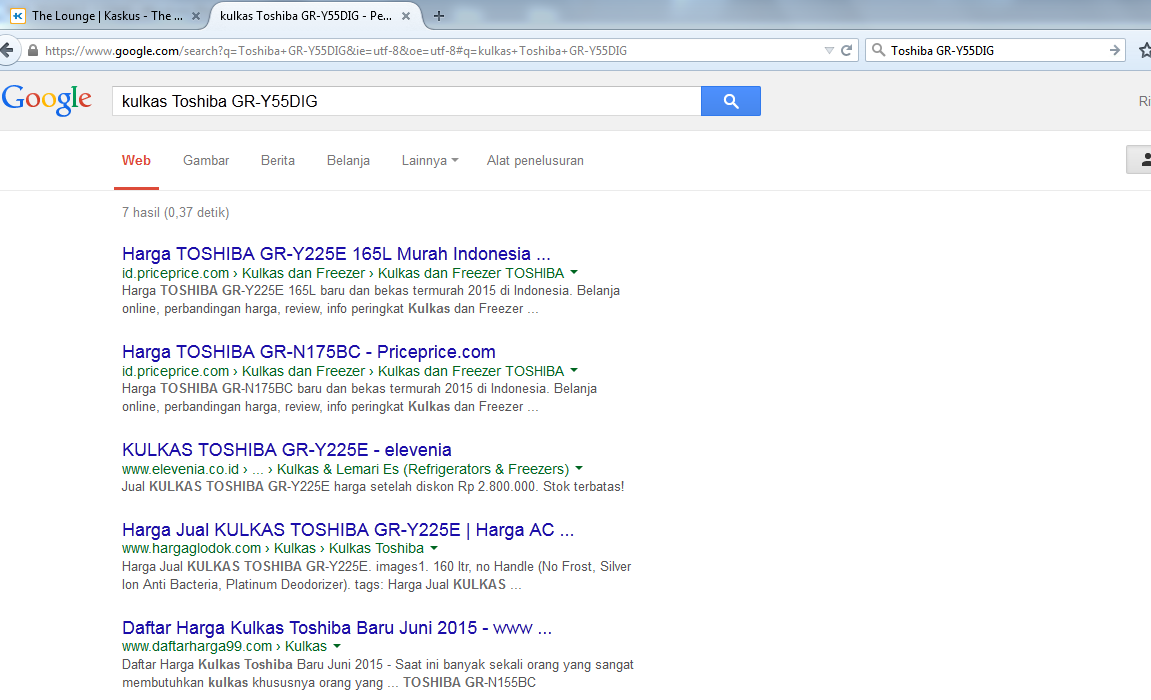This screenshot has width=1151, height=700.
Task: Open Harga TOSHIBA GR-Y225E 165L Murah Indonesia result
Action: tap(336, 254)
